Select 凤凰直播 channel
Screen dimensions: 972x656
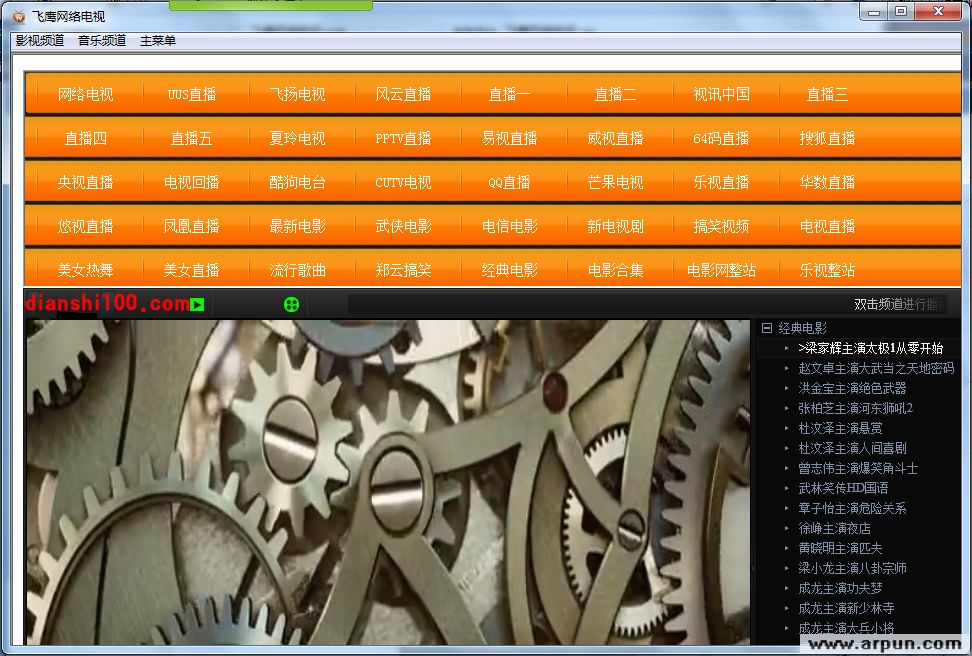point(192,226)
